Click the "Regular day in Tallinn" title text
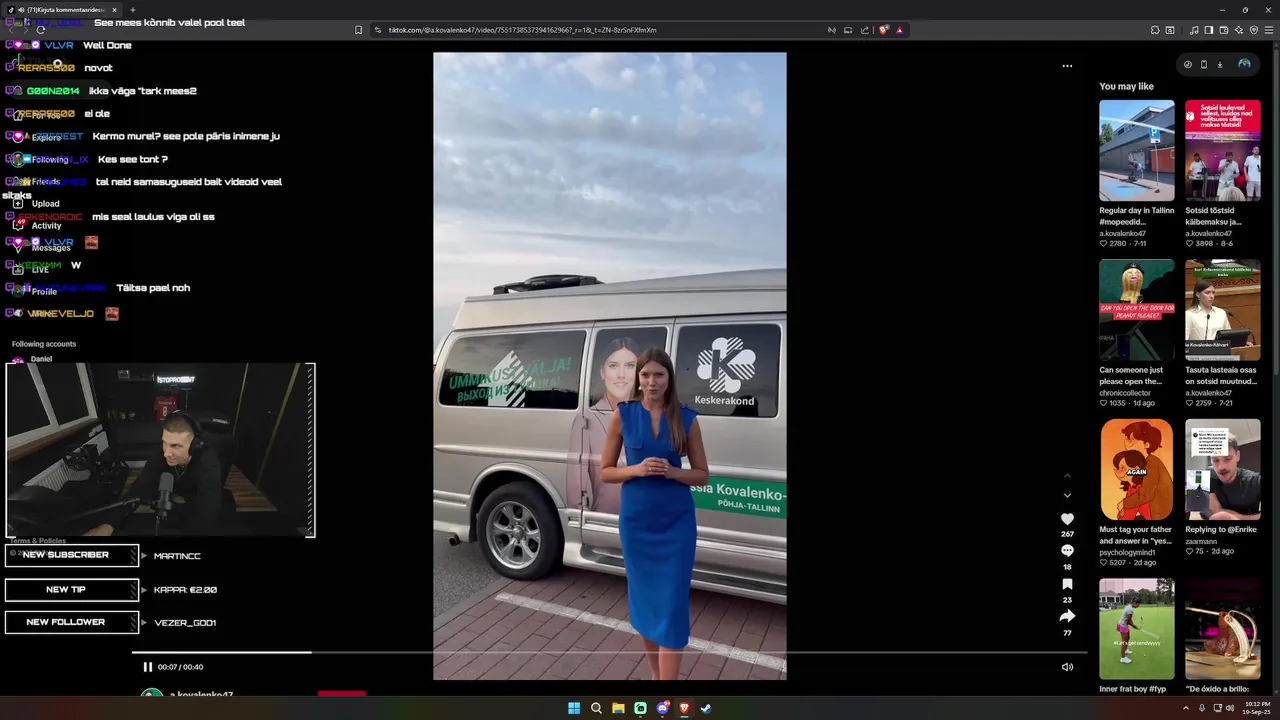Image resolution: width=1280 pixels, height=720 pixels. coord(1137,216)
